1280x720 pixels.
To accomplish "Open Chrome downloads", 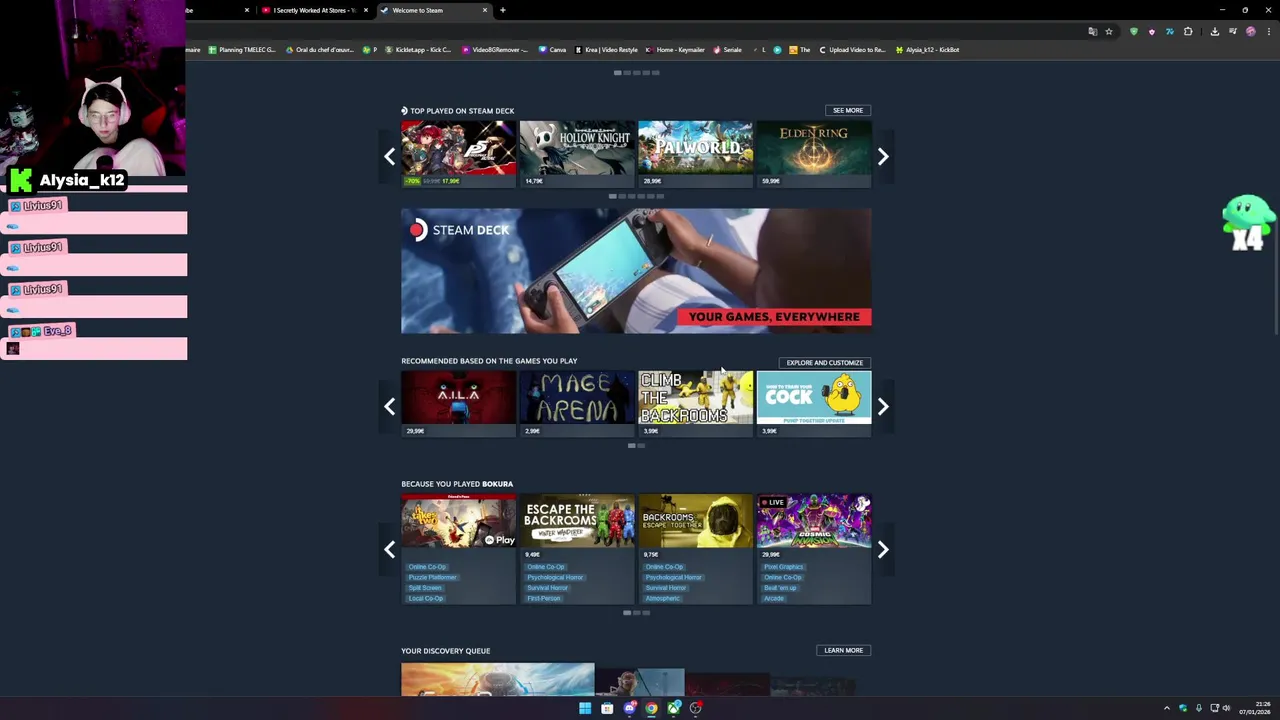I will click(1214, 31).
